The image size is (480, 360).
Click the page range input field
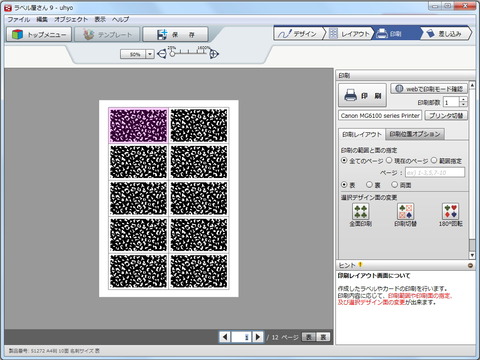click(435, 172)
